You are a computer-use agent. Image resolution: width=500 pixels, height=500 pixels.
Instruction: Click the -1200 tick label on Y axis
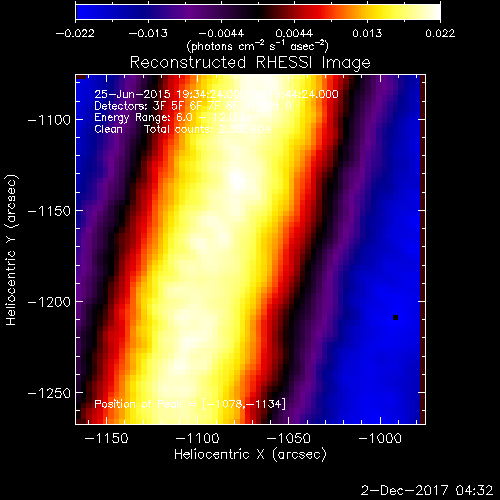click(x=49, y=302)
